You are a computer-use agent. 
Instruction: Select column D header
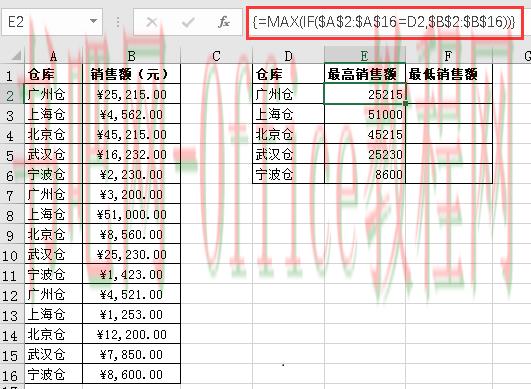[x=289, y=56]
